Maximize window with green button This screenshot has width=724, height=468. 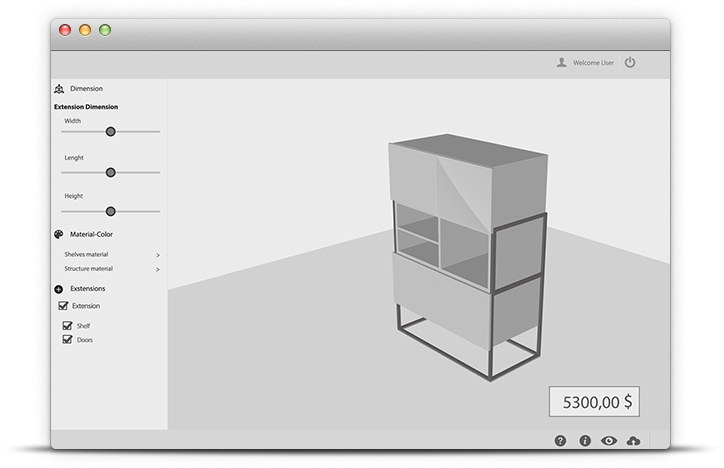(105, 30)
